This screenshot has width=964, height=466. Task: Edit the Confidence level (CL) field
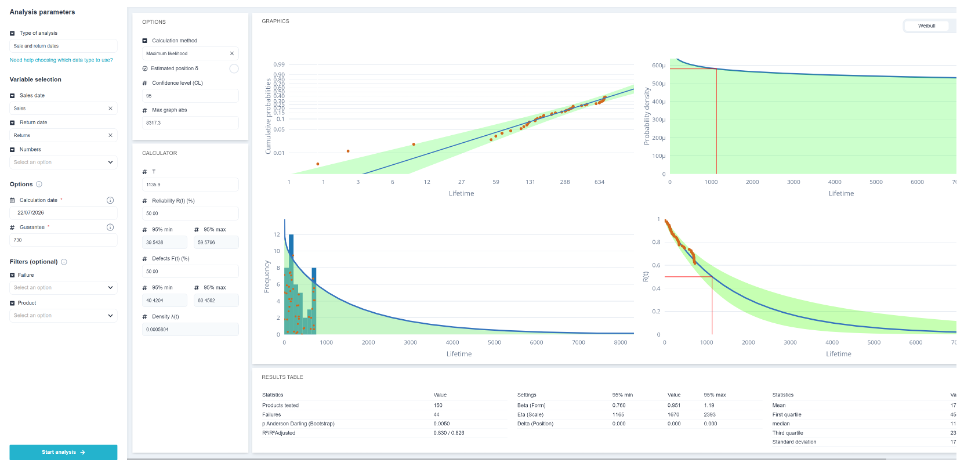click(x=190, y=97)
